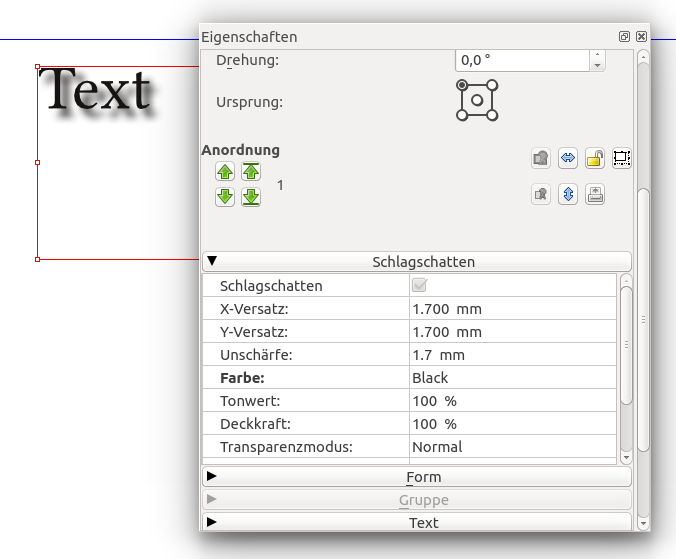This screenshot has height=559, width=676.
Task: Flip the object horizontally
Action: click(568, 158)
